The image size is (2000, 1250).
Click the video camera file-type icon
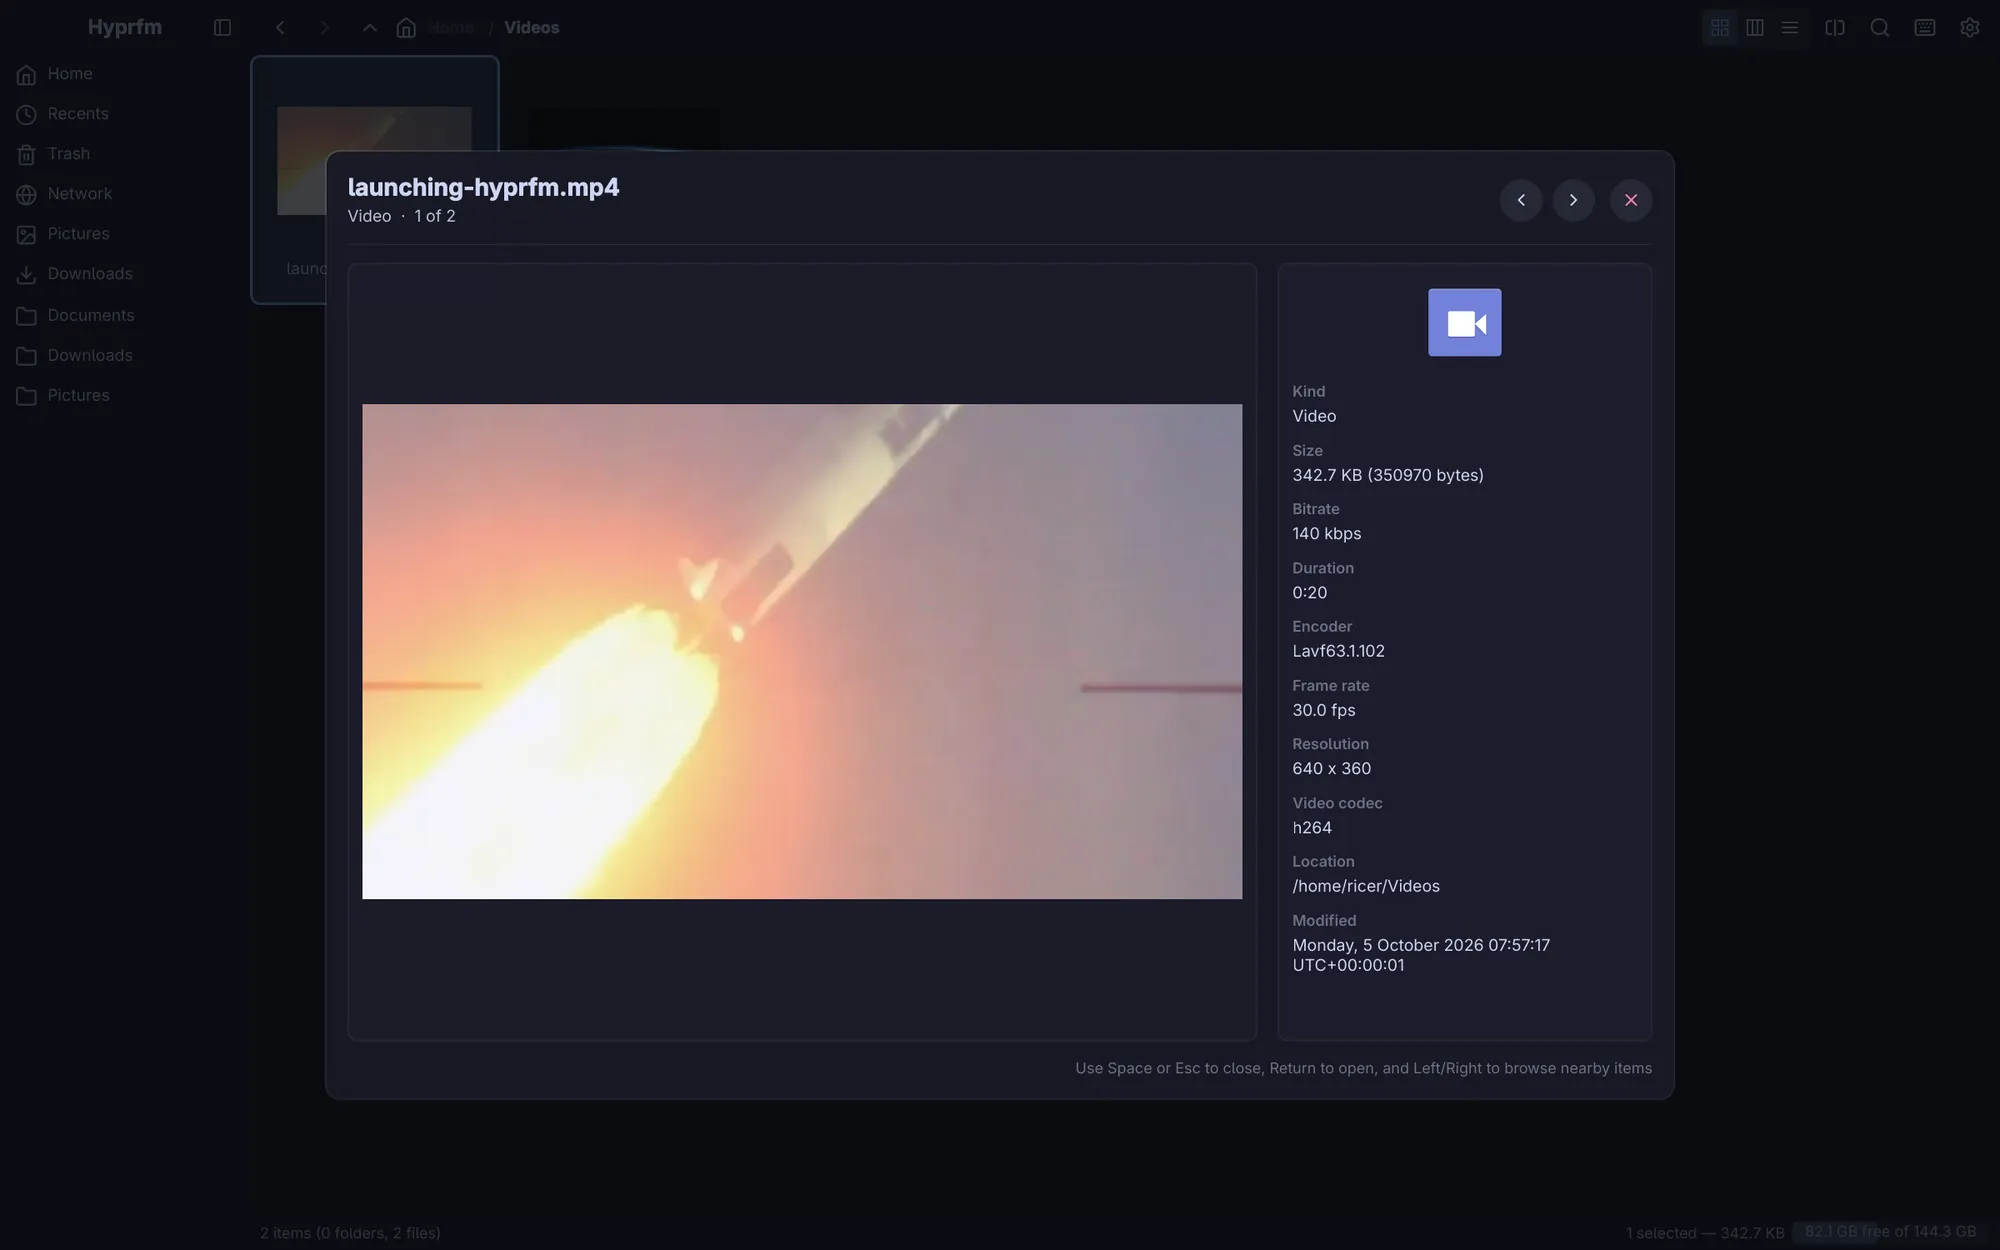point(1464,322)
